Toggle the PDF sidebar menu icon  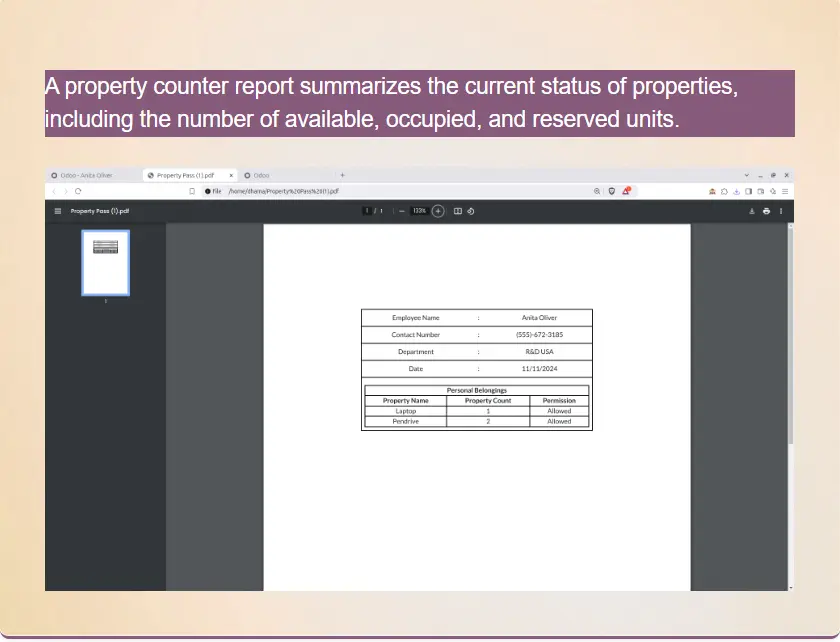[58, 211]
